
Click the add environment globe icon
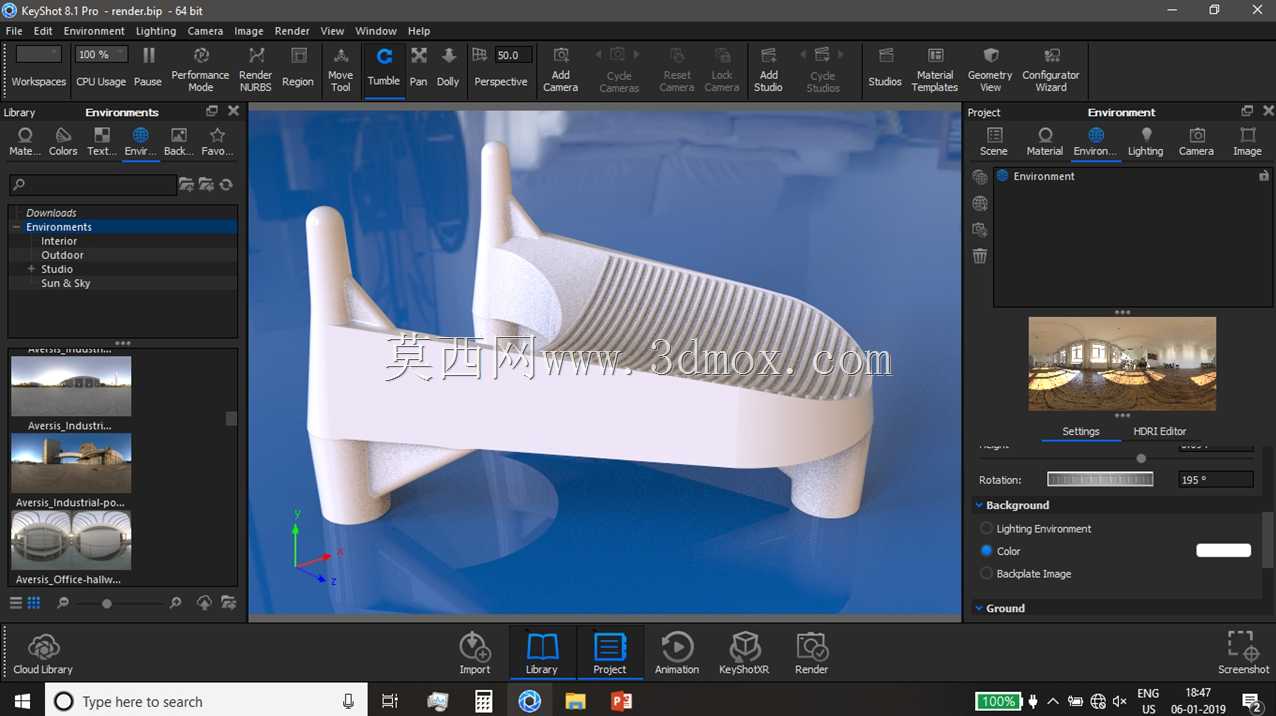pos(980,203)
